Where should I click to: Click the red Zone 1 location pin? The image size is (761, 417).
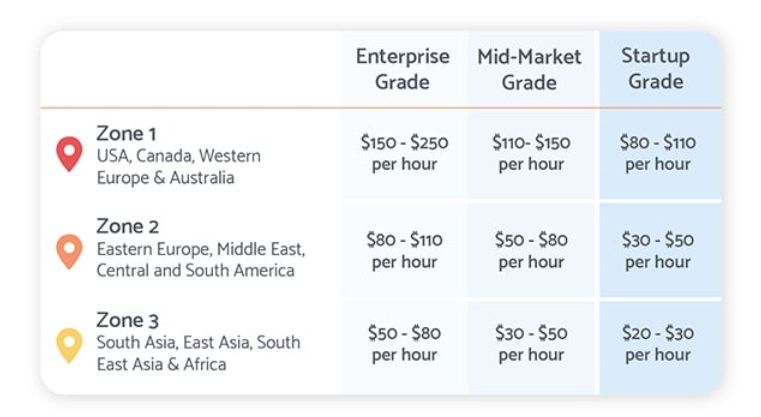coord(68,154)
